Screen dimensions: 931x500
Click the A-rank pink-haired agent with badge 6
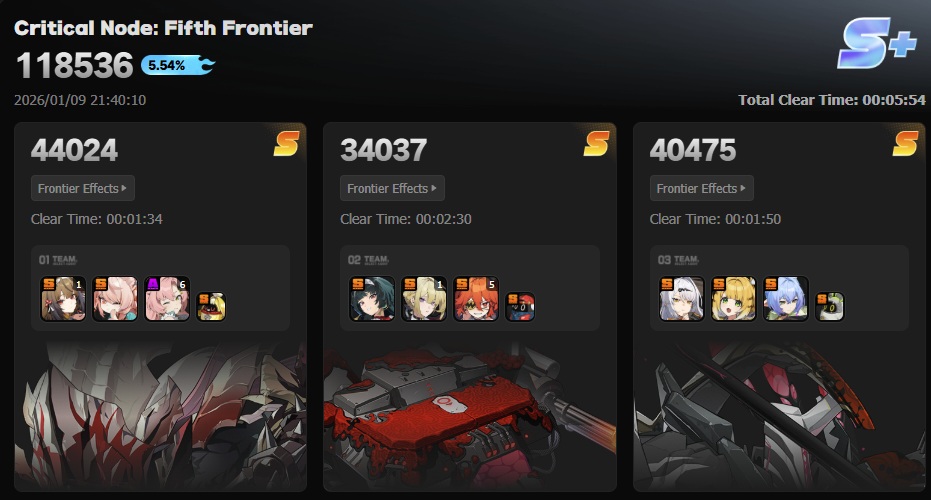(x=167, y=299)
